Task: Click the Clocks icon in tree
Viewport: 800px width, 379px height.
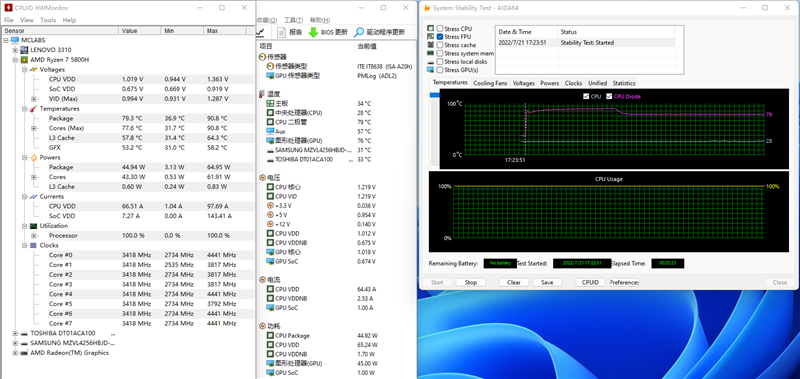Action: [x=33, y=245]
